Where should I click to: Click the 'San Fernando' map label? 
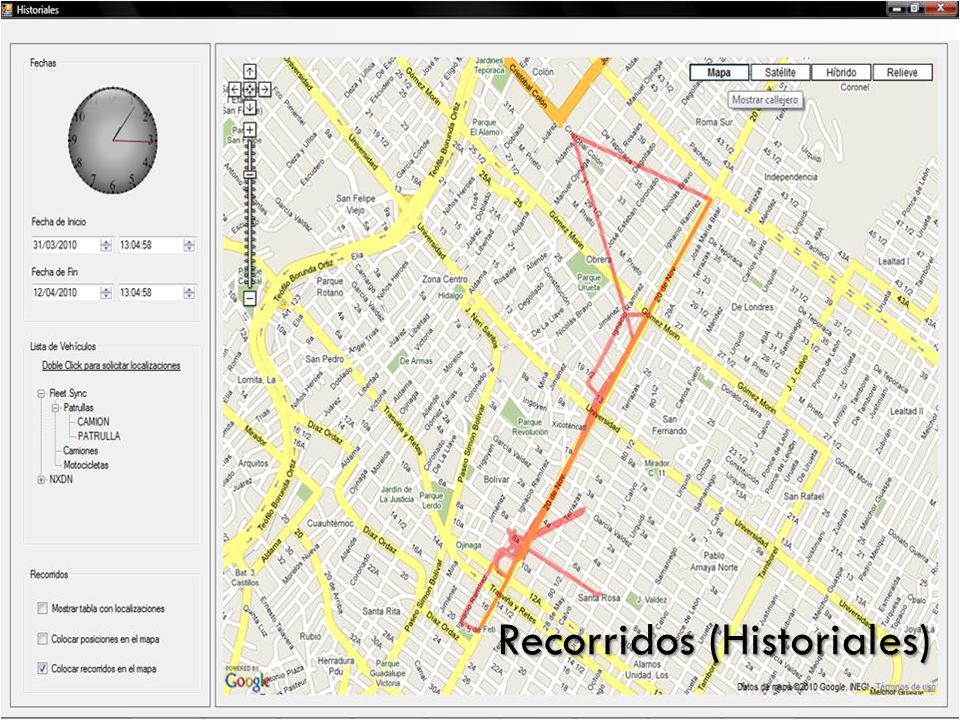669,425
